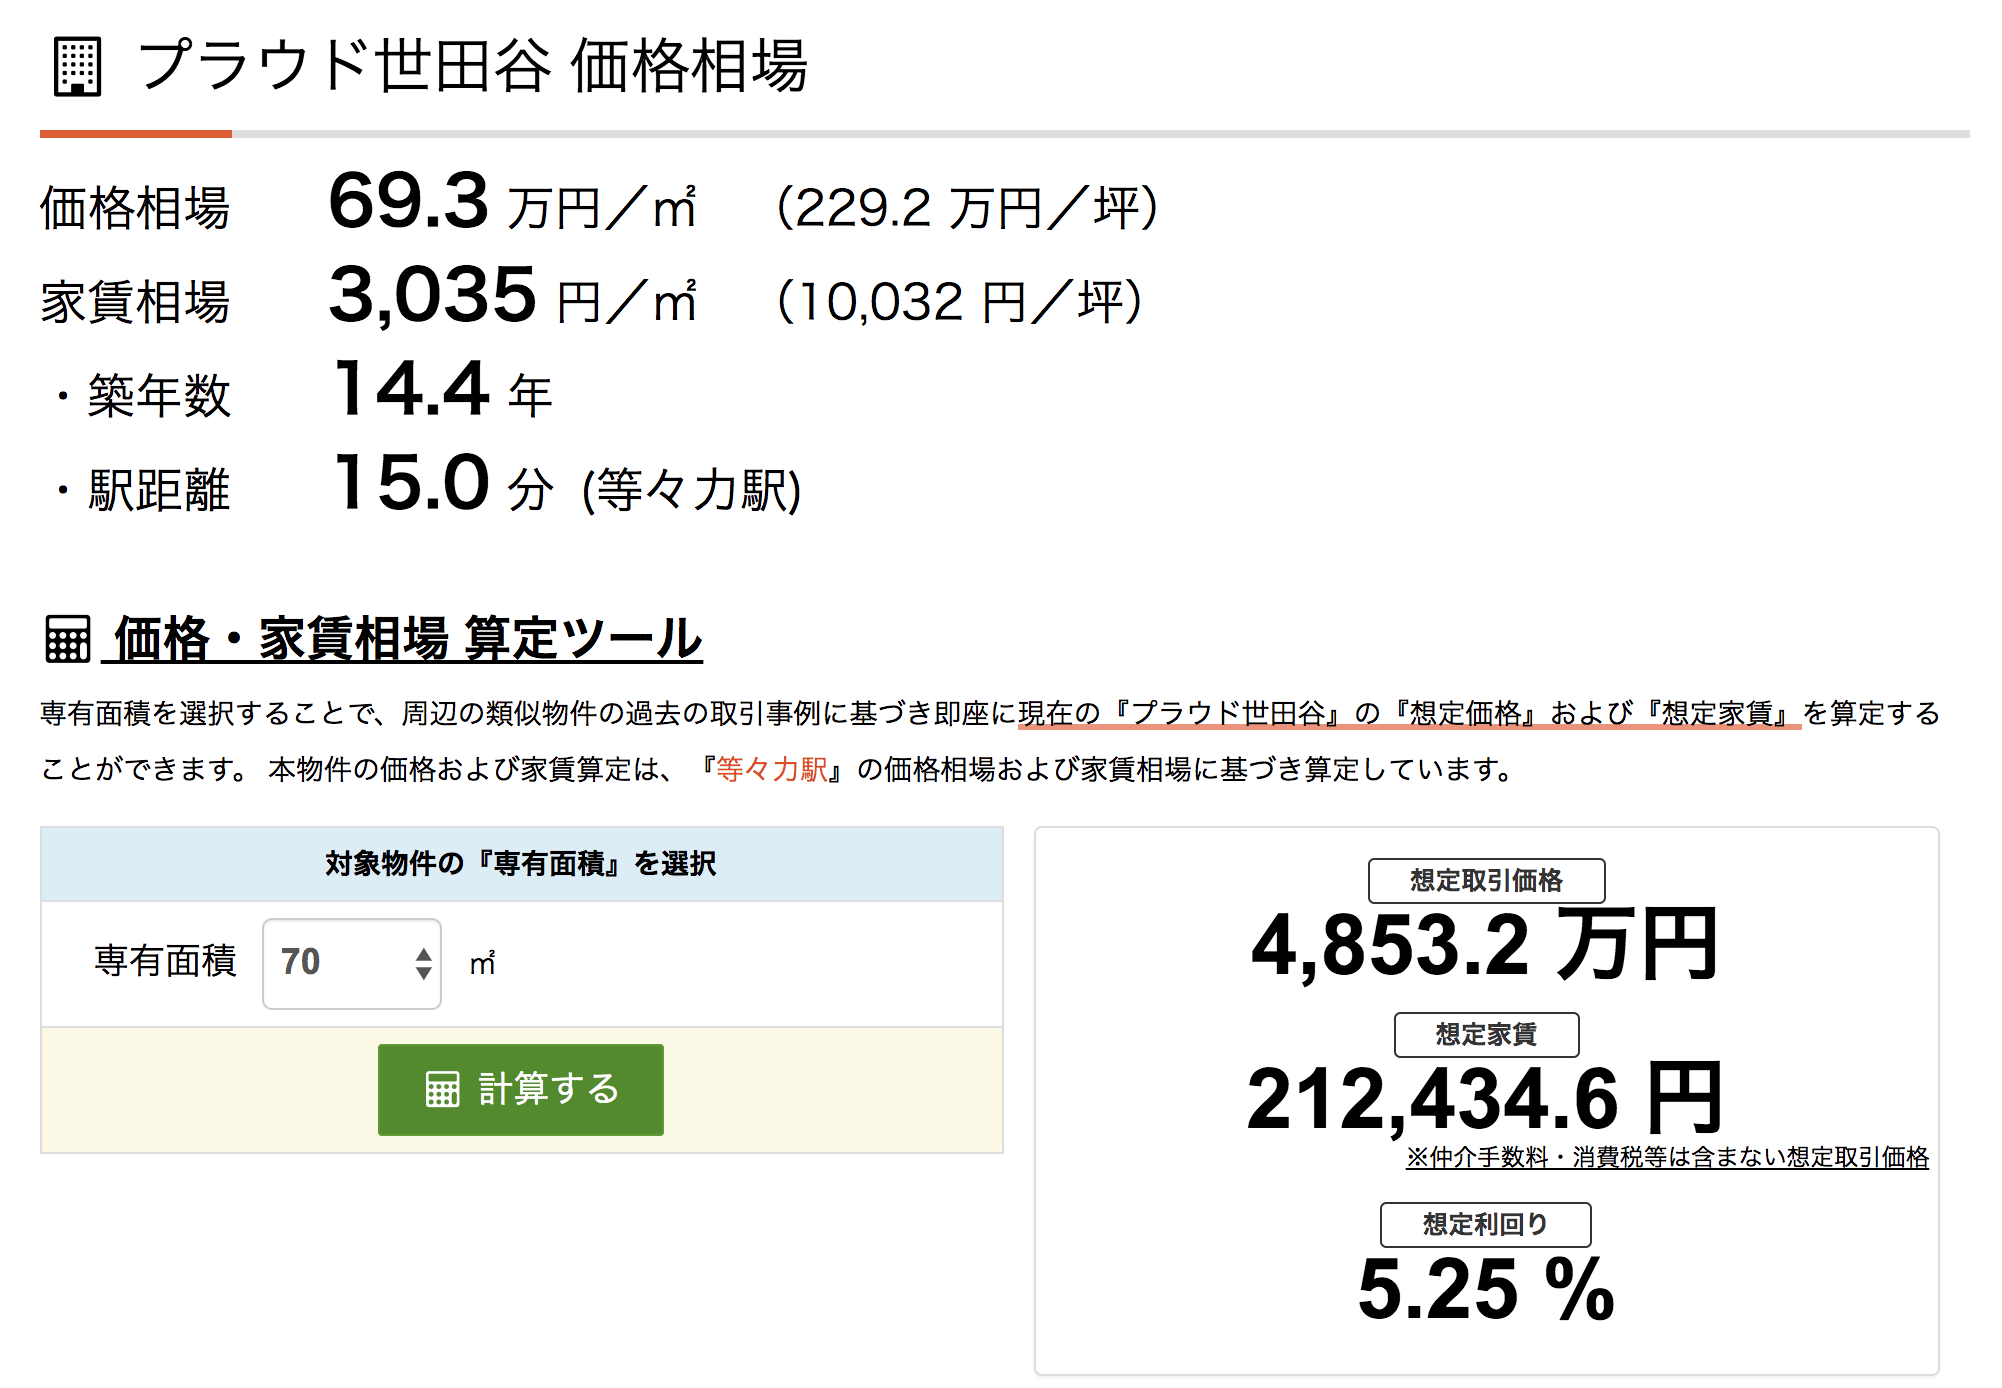Click the building icon beside プラウド世田谷 title
Image resolution: width=2002 pixels, height=1388 pixels.
79,67
